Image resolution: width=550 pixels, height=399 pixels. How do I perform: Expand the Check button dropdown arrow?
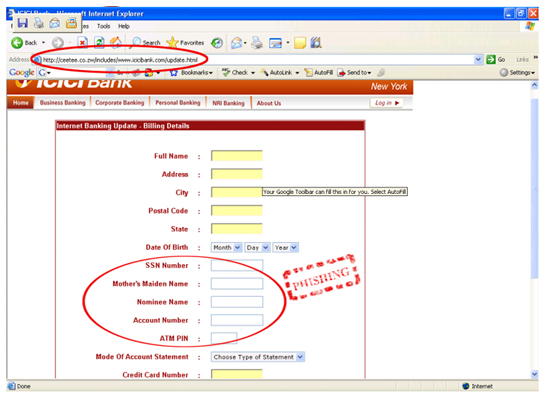[x=253, y=73]
